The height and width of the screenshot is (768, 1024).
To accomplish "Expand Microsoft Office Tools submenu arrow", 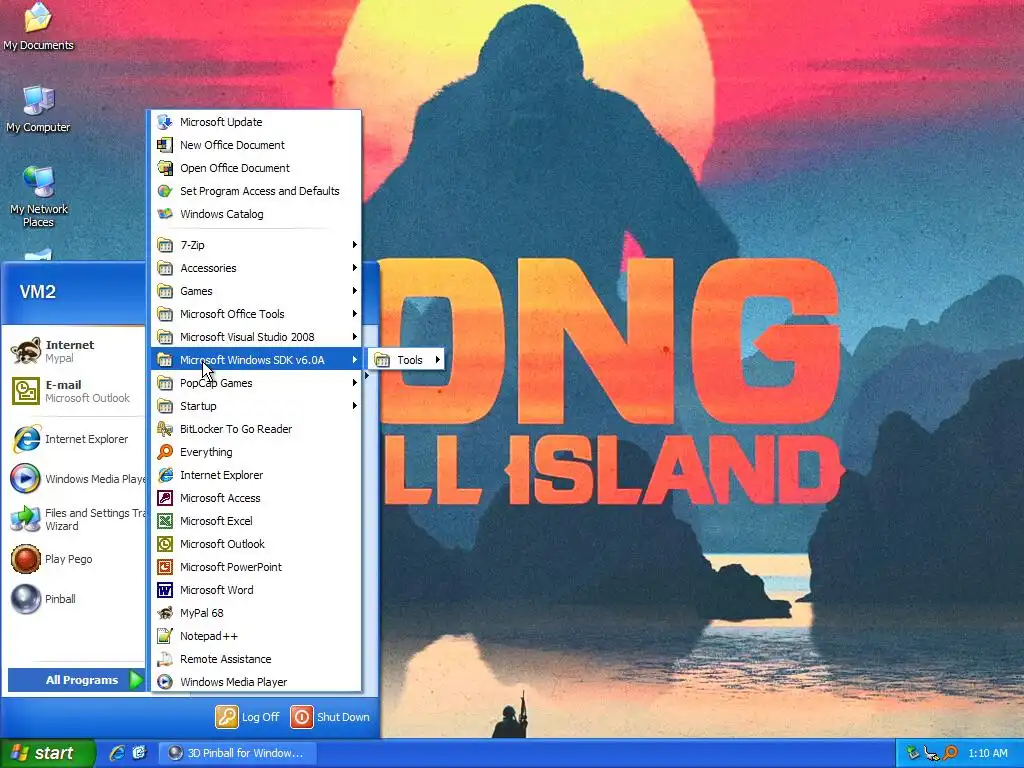I will pos(354,314).
